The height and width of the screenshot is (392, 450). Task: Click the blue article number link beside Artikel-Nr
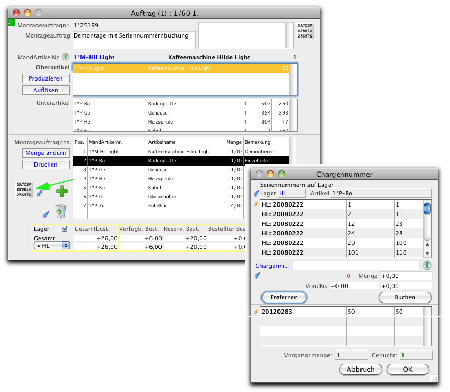tap(94, 57)
